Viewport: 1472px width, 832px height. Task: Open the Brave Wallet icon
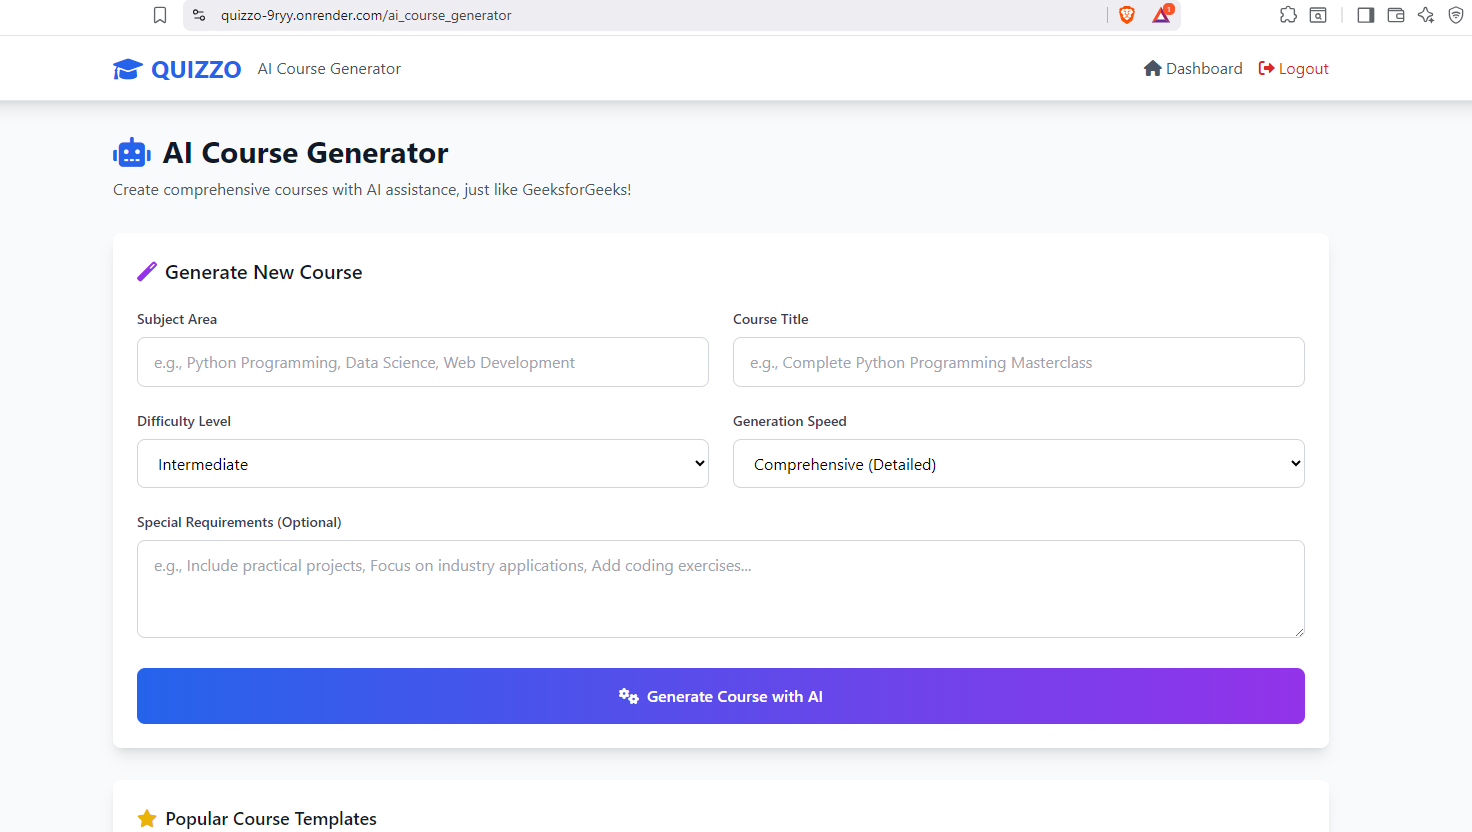(x=1396, y=15)
